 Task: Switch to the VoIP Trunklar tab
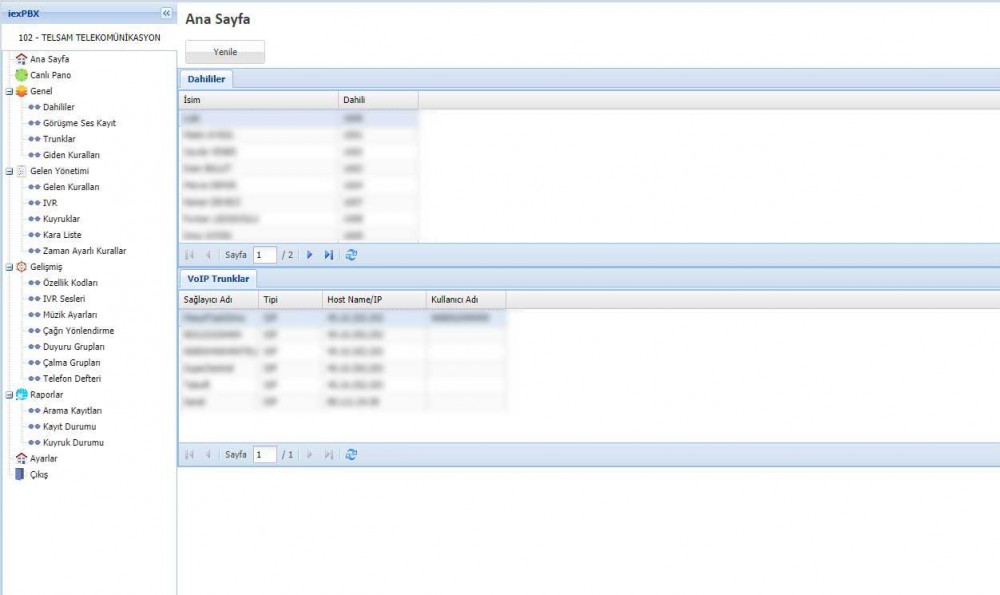point(218,279)
